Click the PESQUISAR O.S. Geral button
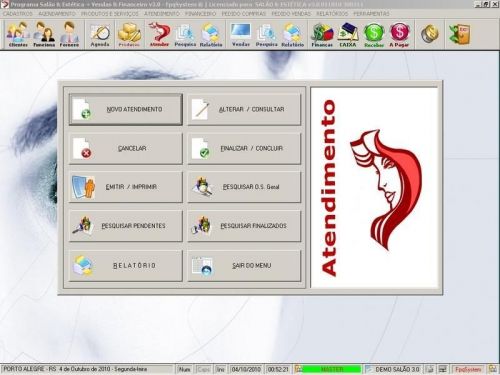Screen dimensions: 500x375 pos(244,187)
